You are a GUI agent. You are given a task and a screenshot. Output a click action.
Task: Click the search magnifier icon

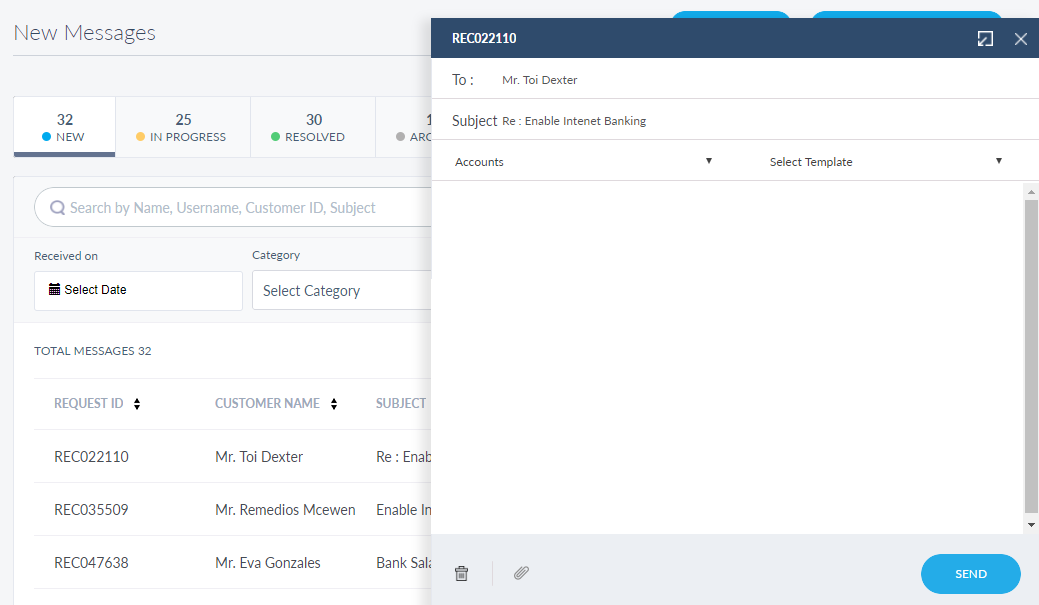coord(58,208)
